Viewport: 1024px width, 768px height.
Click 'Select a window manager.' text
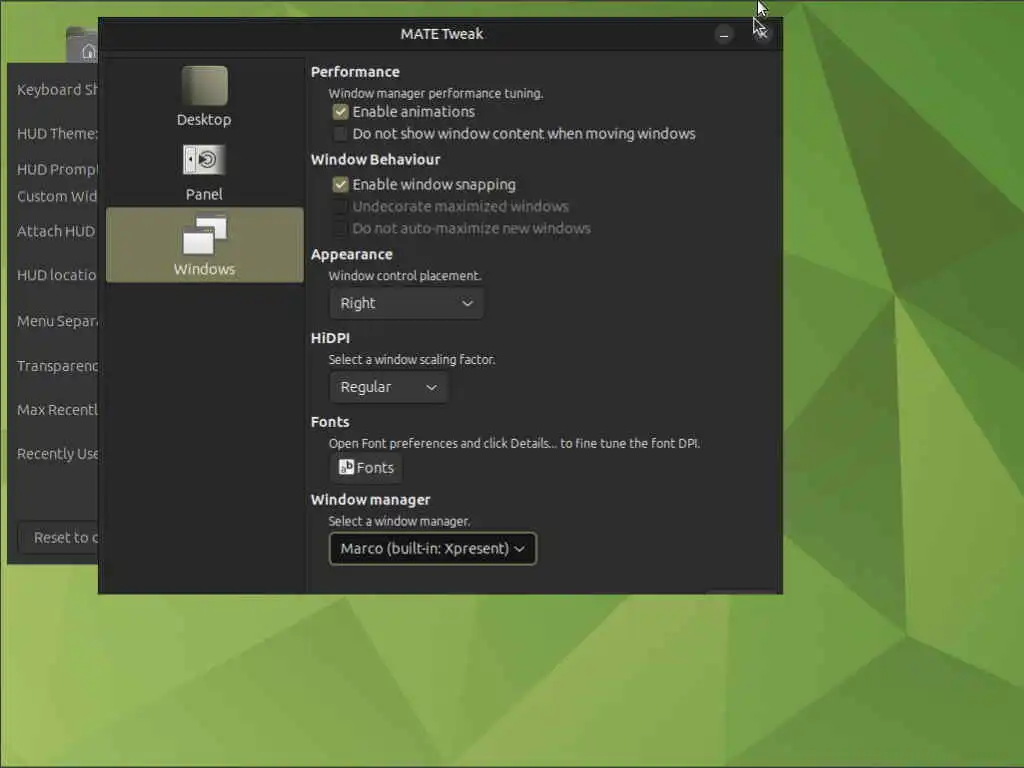(399, 522)
